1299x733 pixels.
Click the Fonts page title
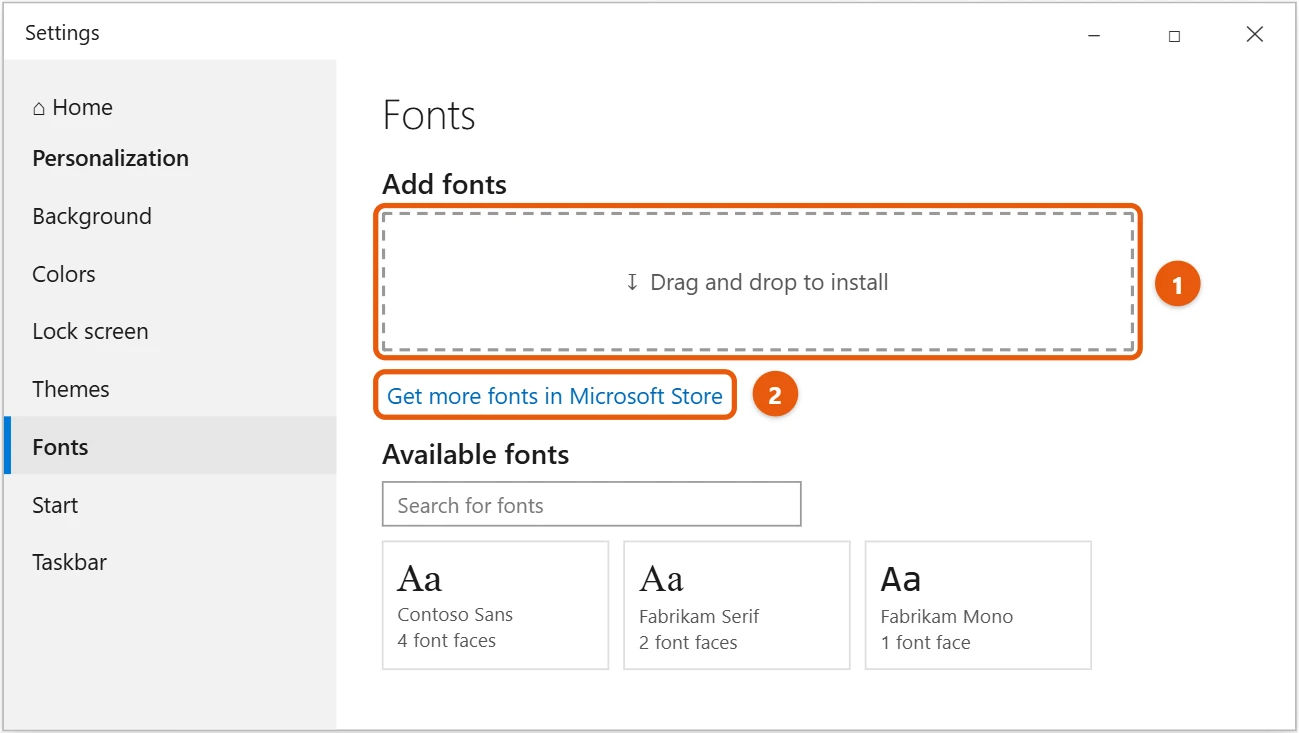pos(429,116)
